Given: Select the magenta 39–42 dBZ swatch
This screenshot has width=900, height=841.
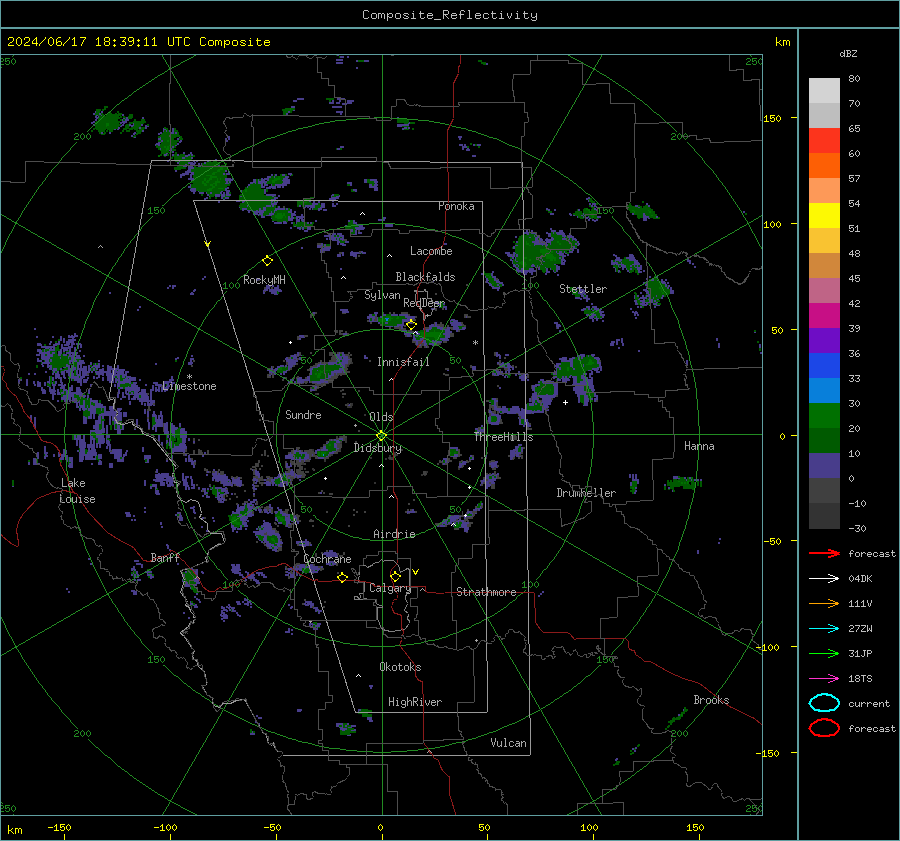Looking at the screenshot, I should pos(824,316).
